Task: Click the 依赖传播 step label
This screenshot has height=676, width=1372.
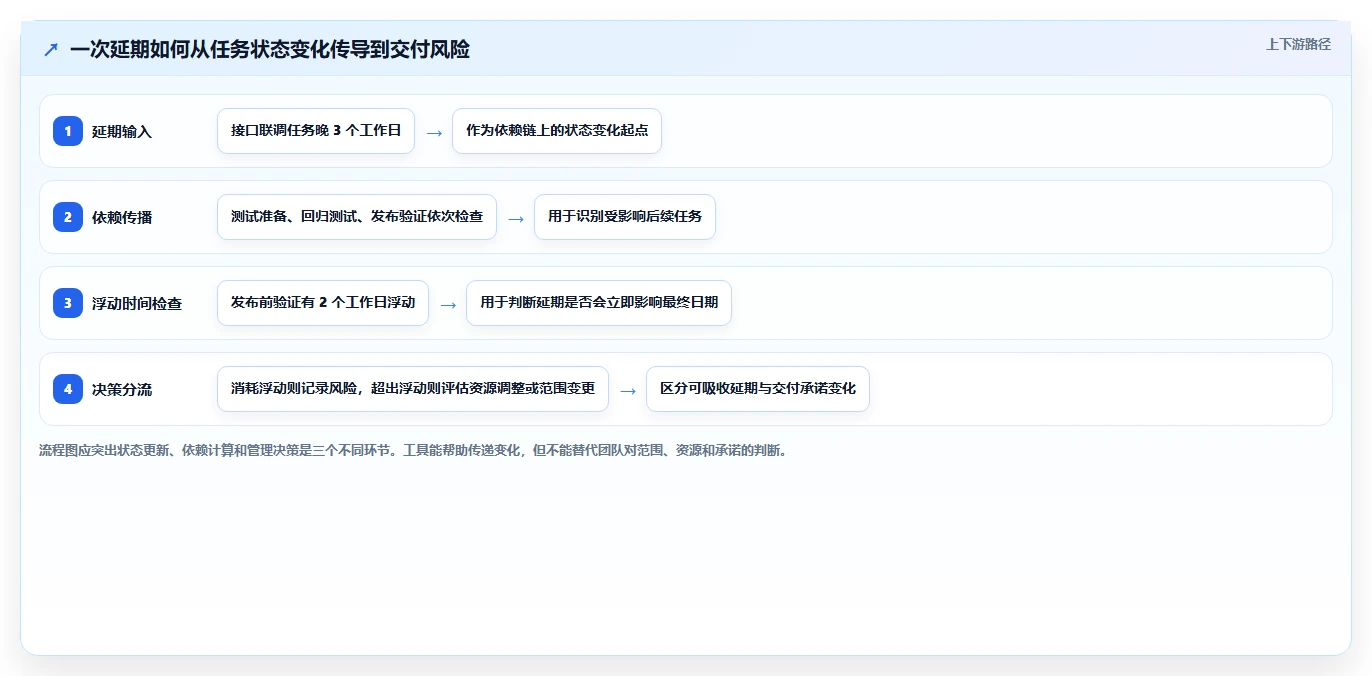Action: pos(122,217)
